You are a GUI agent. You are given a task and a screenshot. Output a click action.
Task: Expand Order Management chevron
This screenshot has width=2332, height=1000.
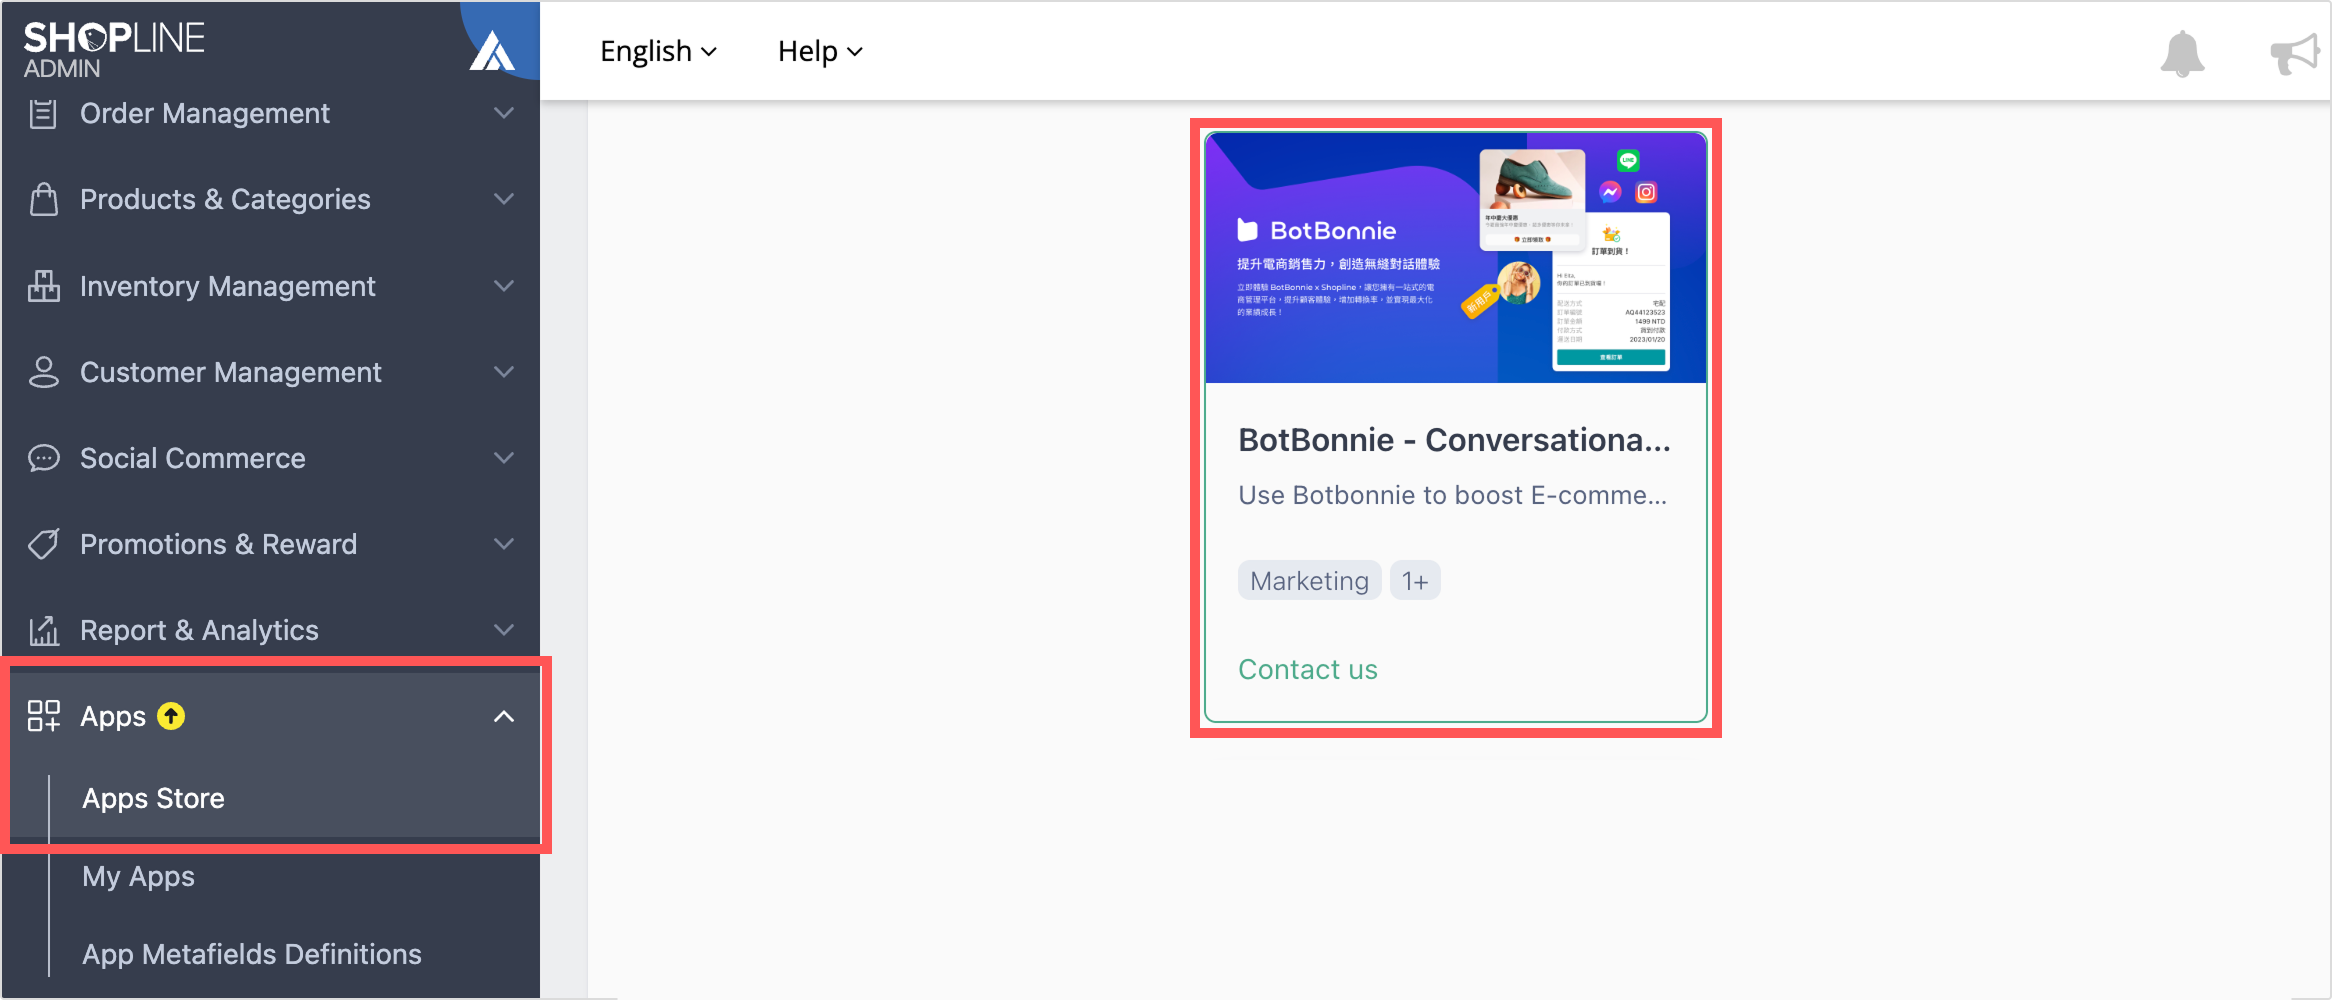click(x=504, y=113)
